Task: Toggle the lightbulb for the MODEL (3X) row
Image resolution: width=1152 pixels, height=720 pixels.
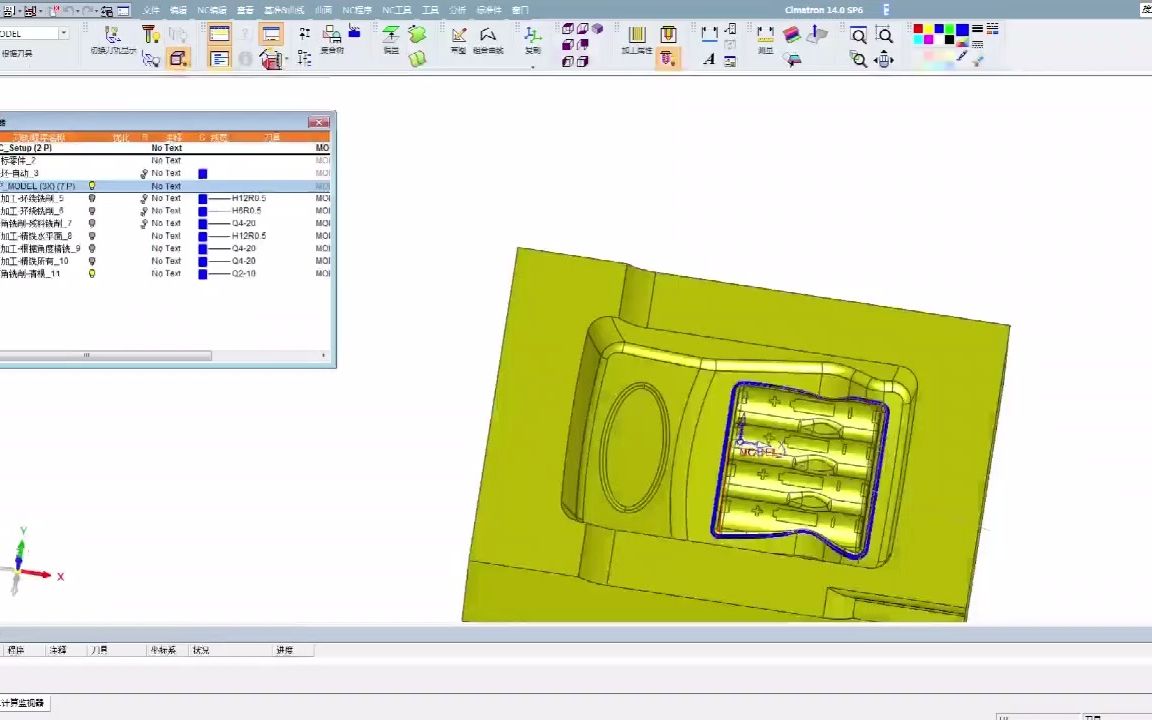Action: (x=92, y=186)
